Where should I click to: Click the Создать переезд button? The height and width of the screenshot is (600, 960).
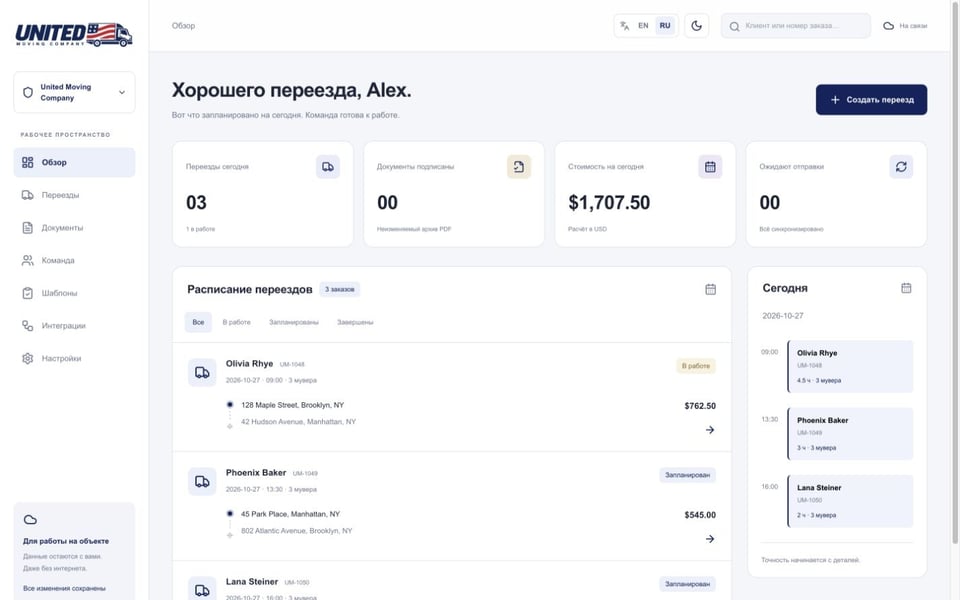[871, 100]
